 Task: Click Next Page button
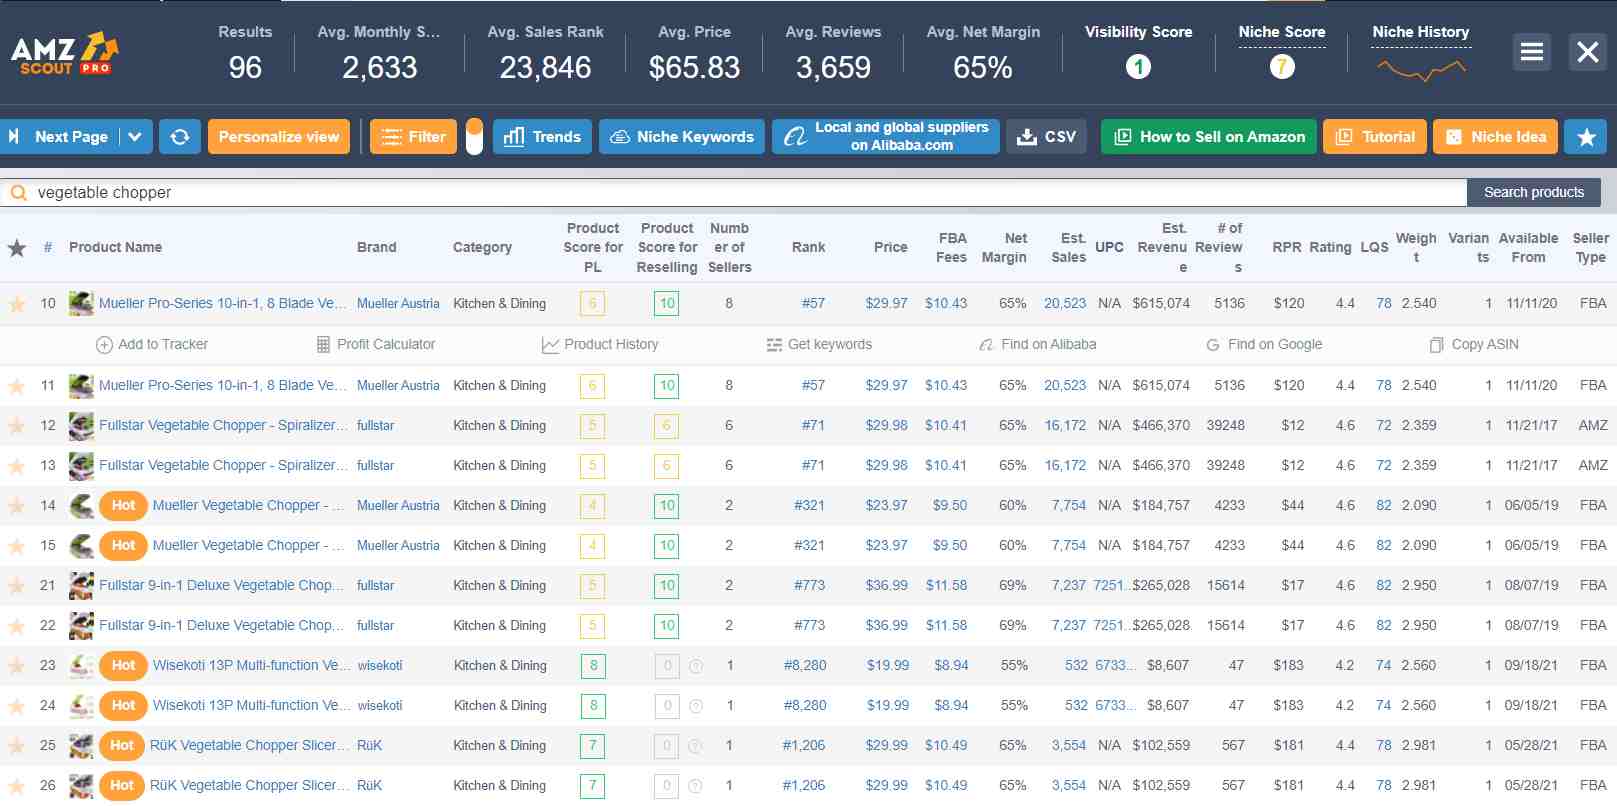click(x=60, y=137)
